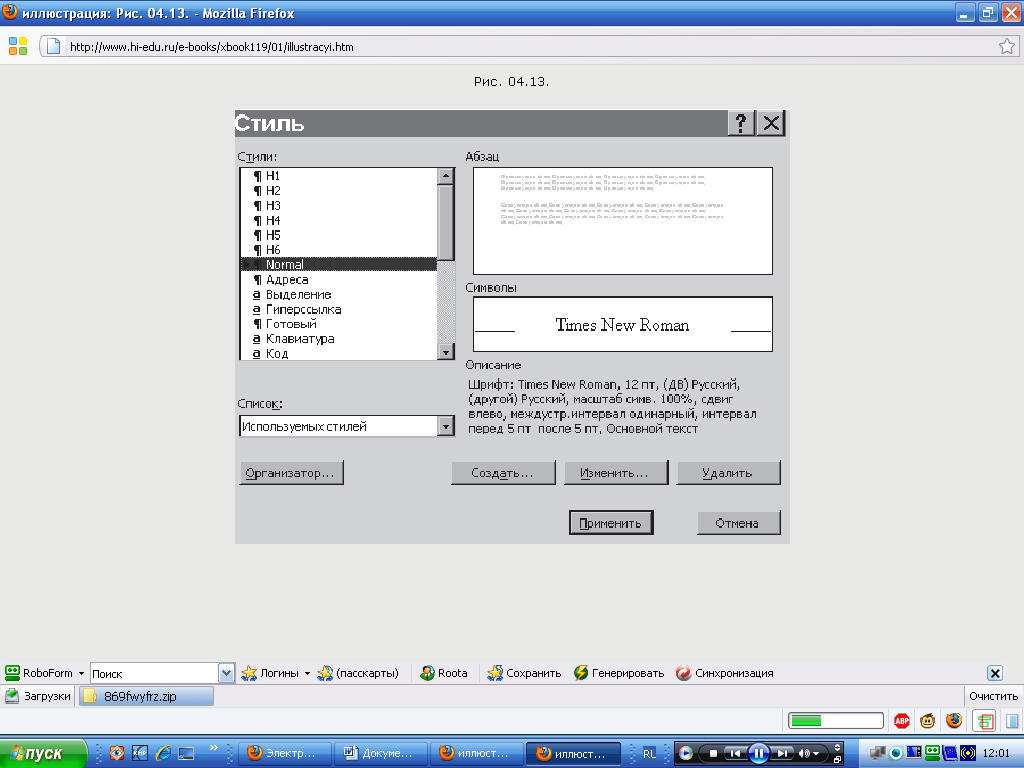Viewport: 1024px width, 768px height.
Task: Restore the media player from the taskbar toolbar
Action: click(x=837, y=760)
